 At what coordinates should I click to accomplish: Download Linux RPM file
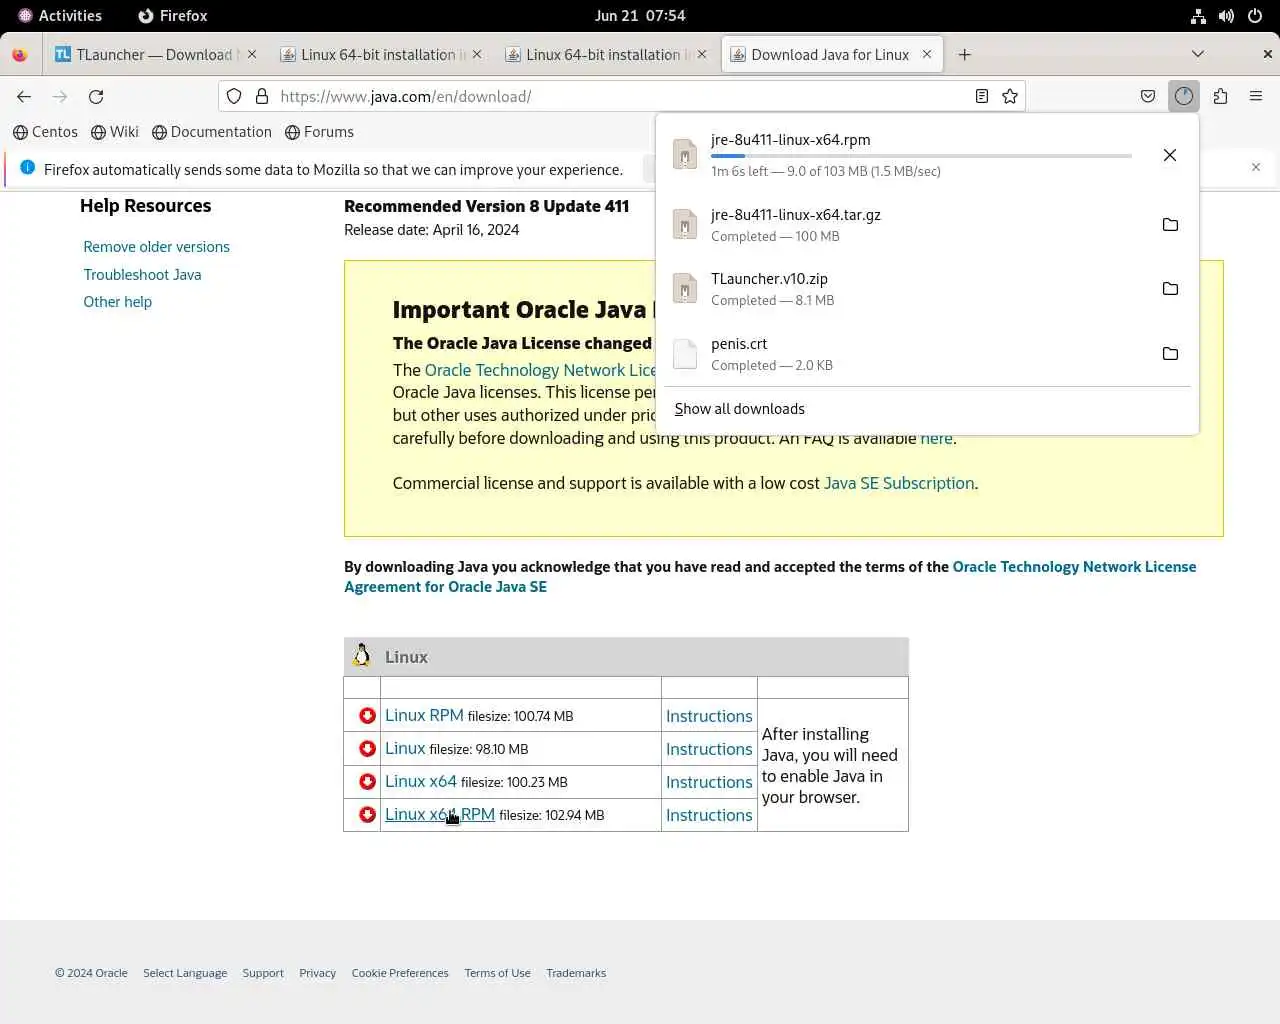pyautogui.click(x=424, y=716)
